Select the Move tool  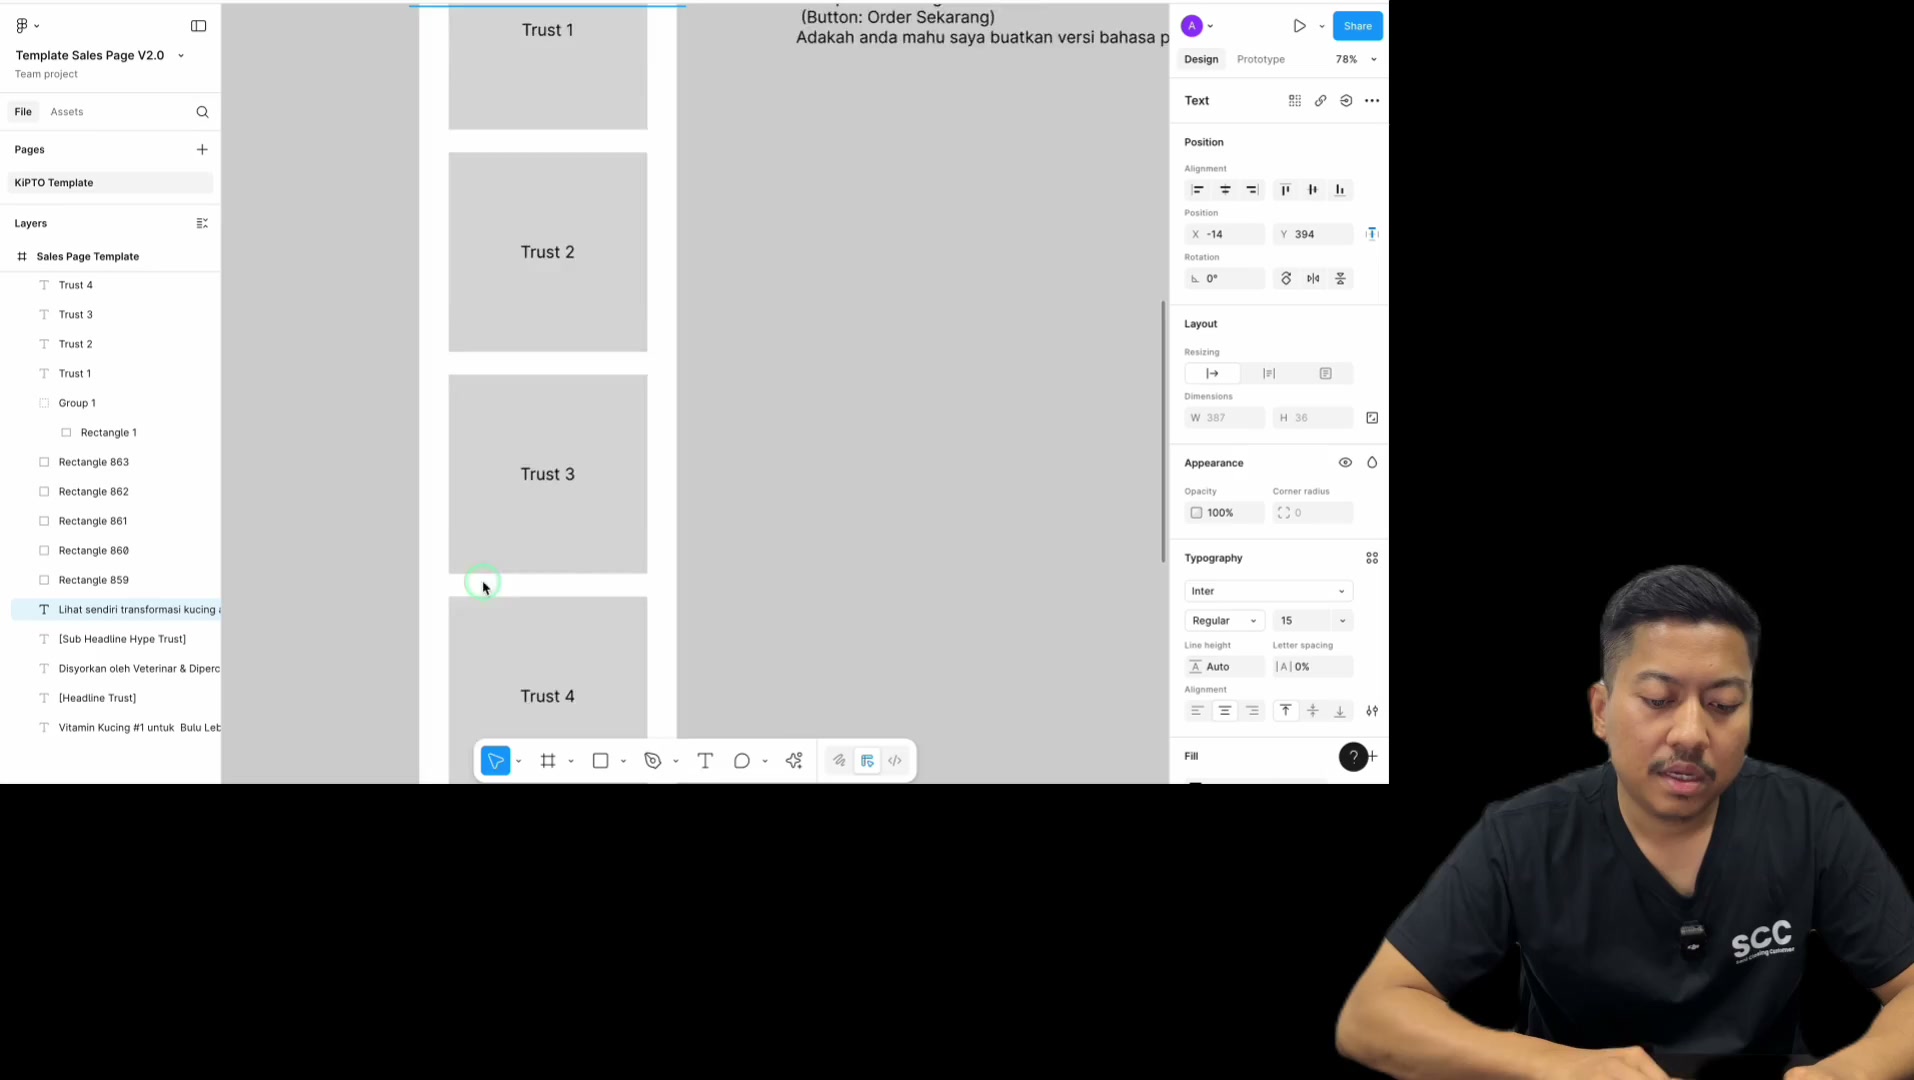pos(496,761)
